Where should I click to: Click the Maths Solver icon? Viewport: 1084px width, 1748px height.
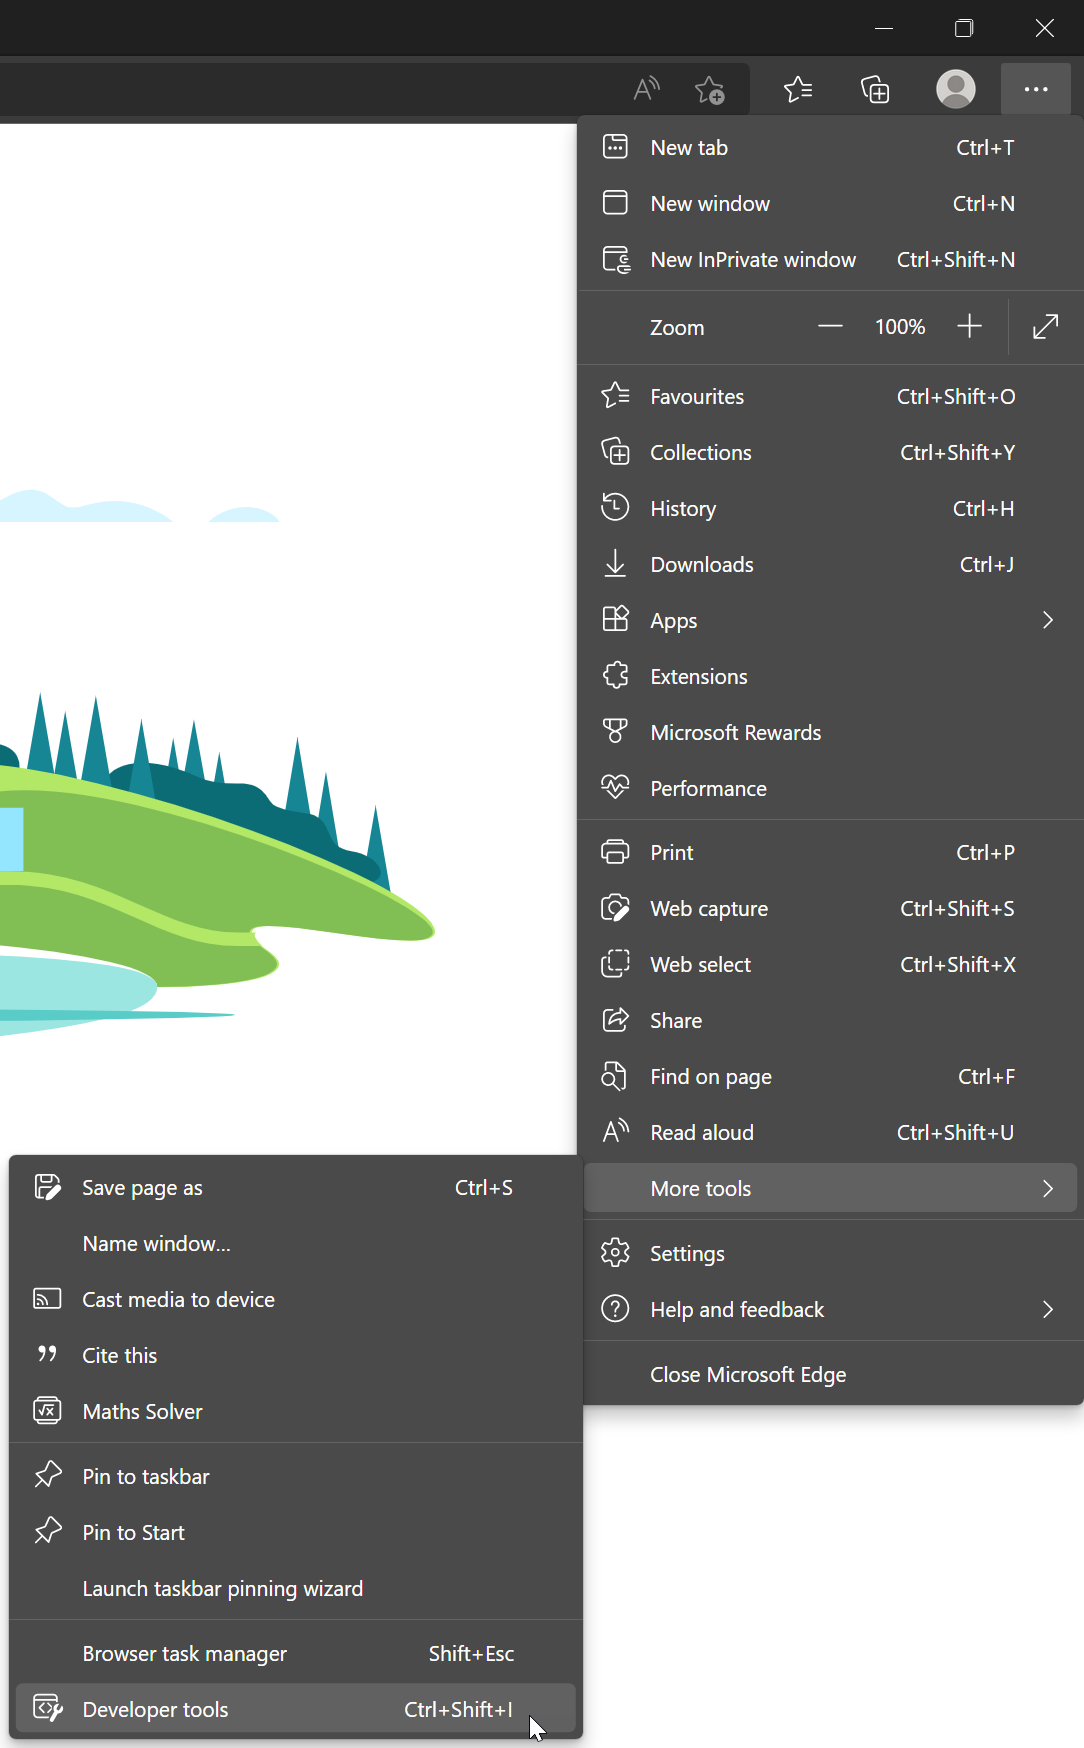(47, 1411)
